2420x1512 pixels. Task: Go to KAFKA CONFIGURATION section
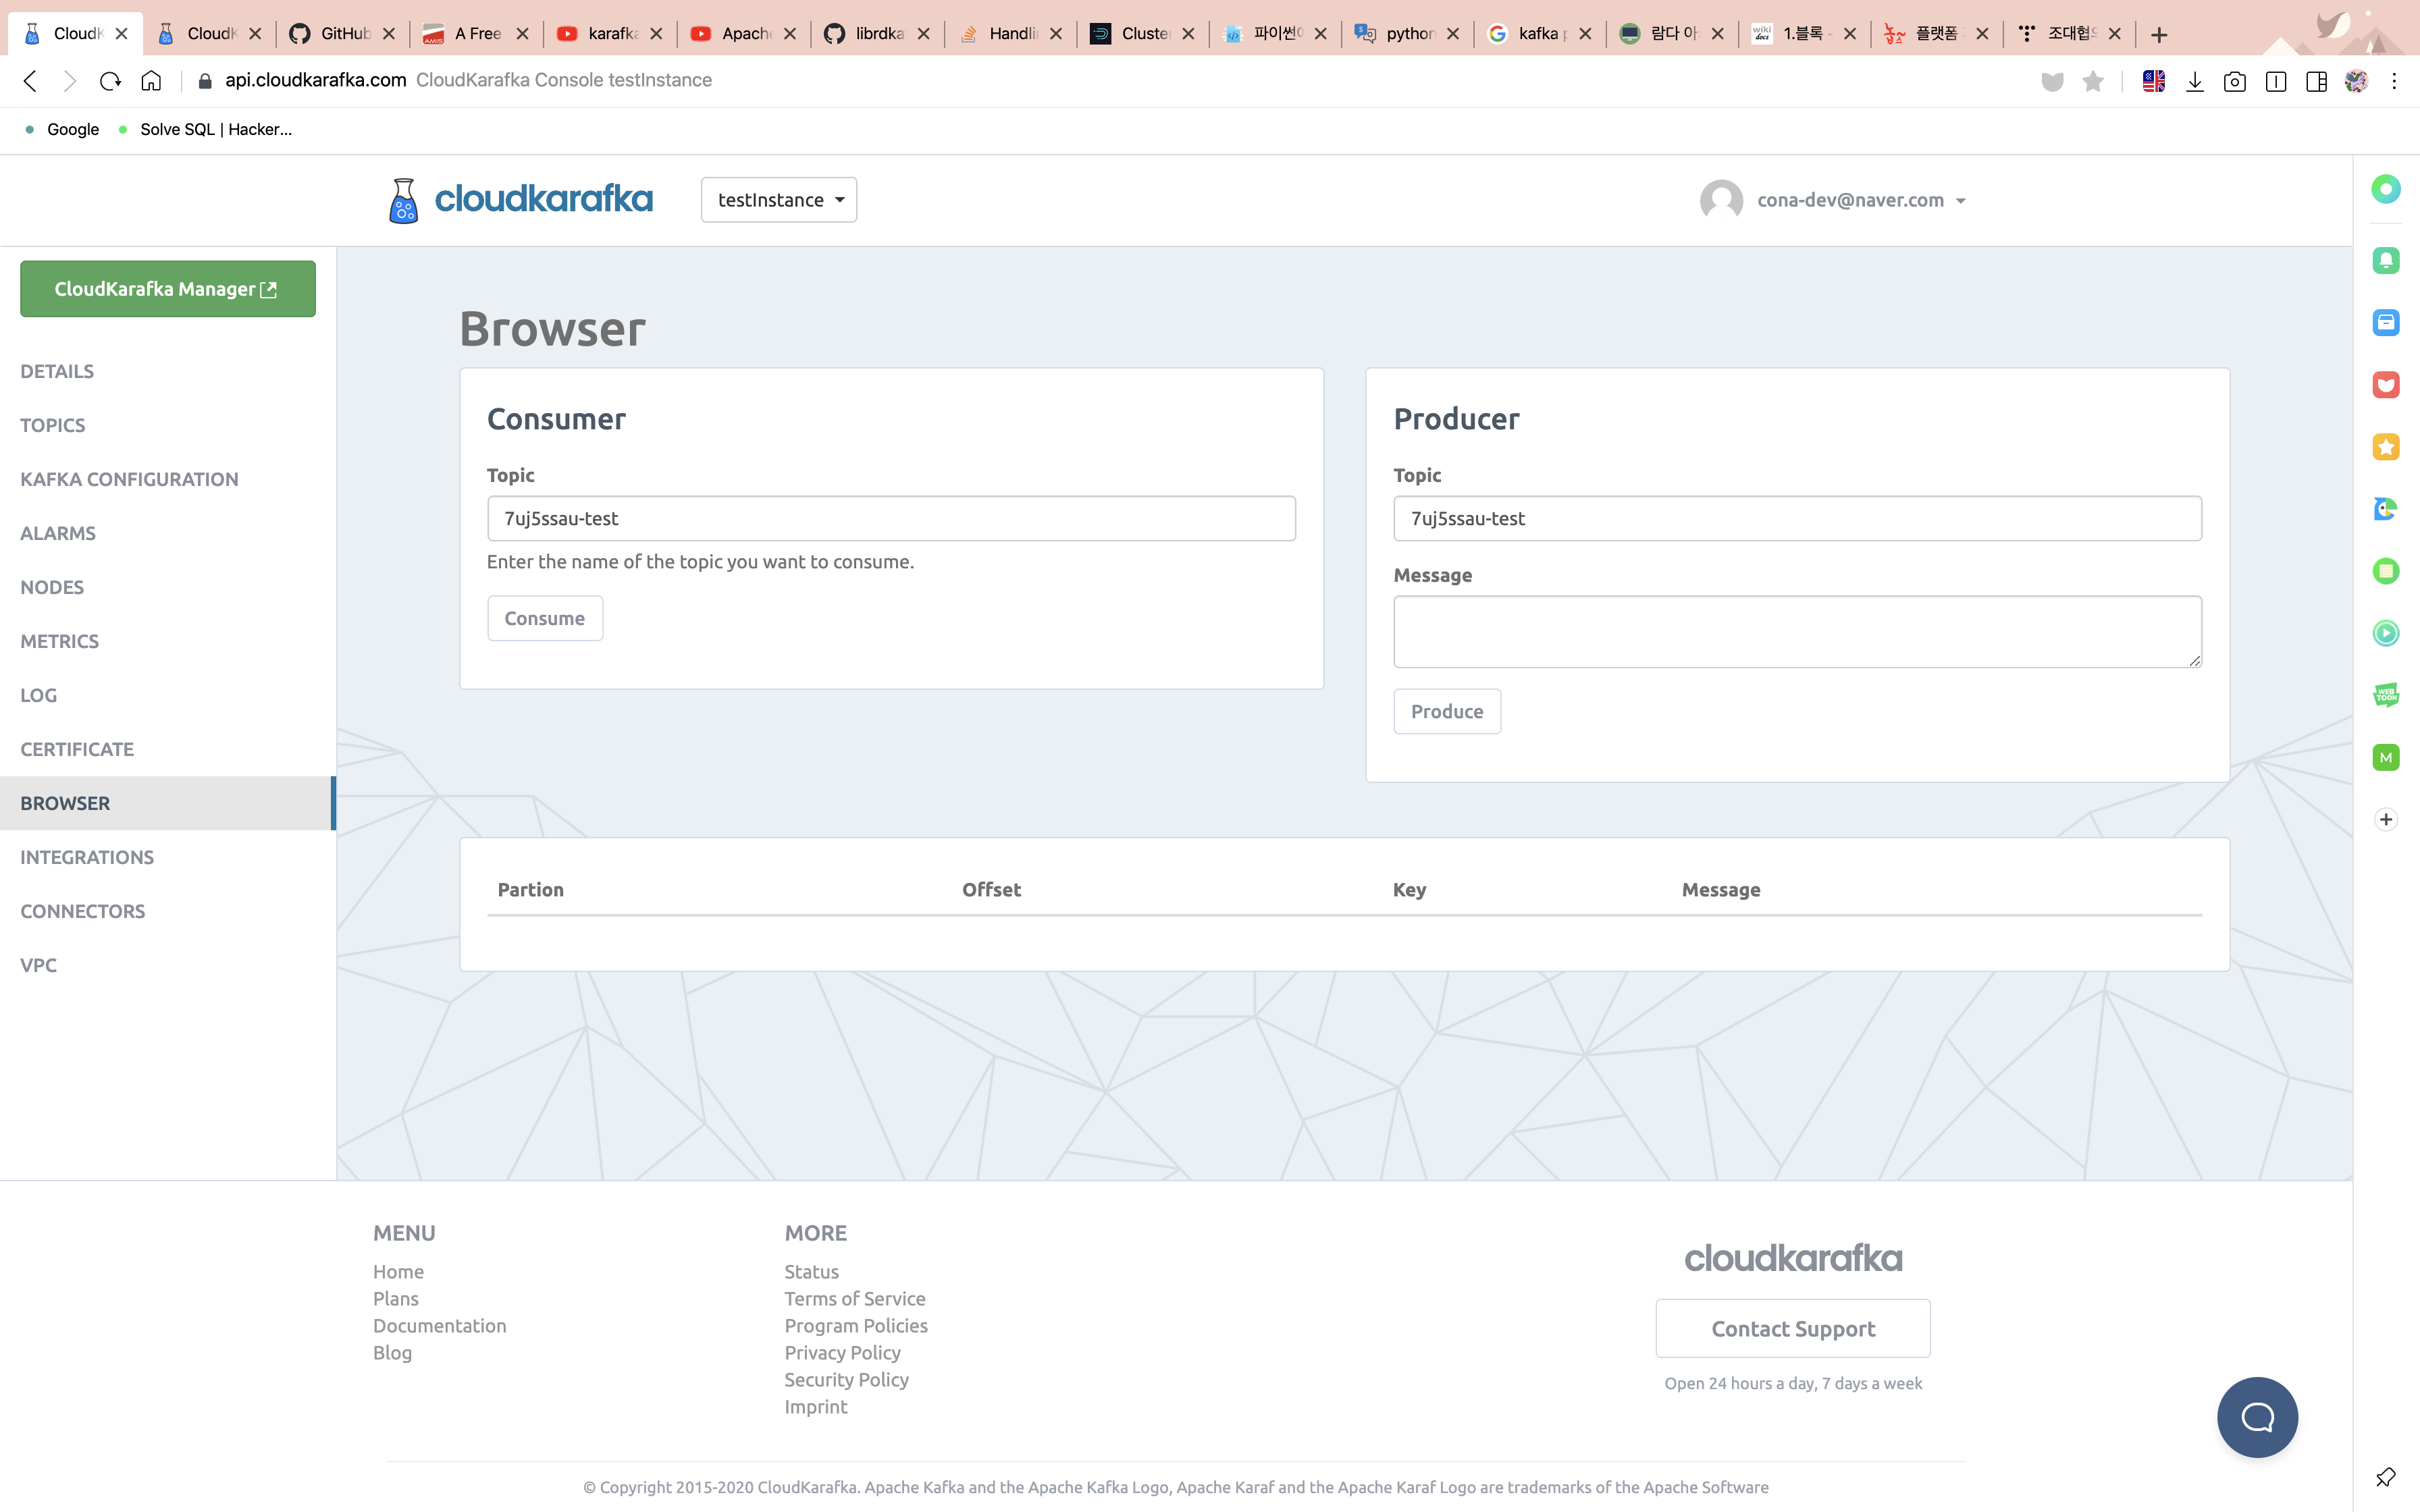point(129,479)
